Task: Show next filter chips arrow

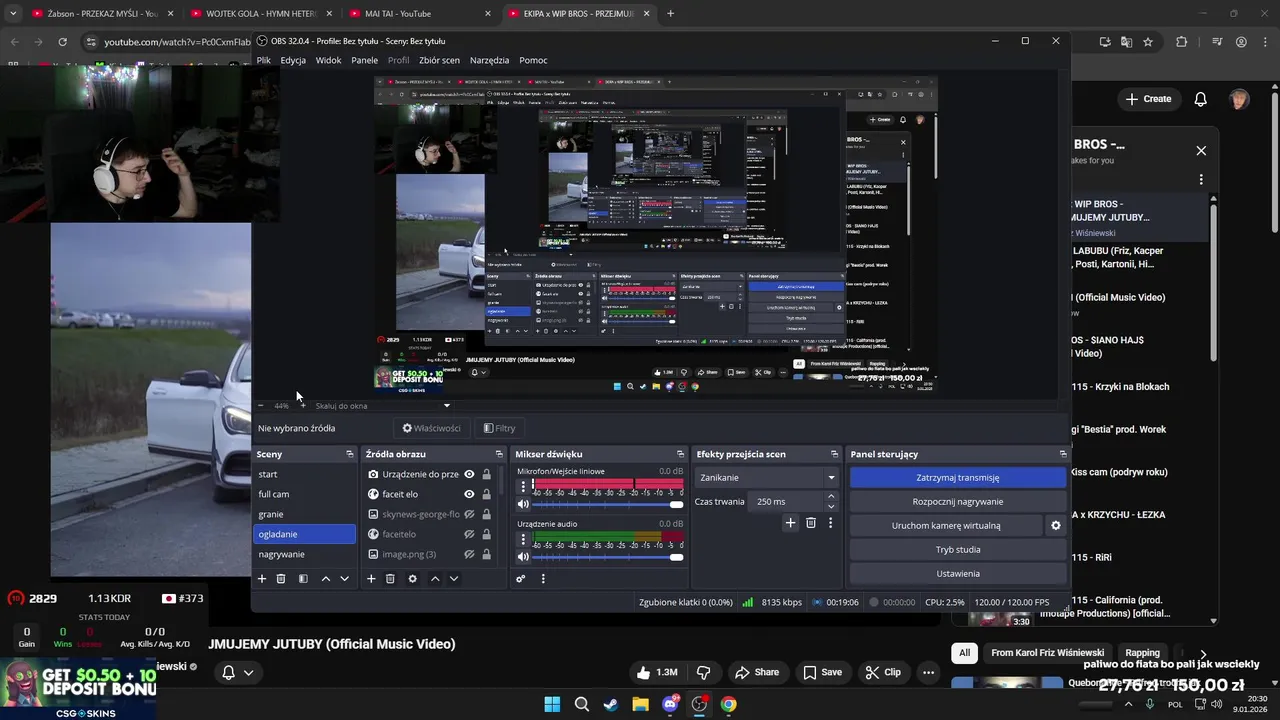Action: pos(1203,653)
